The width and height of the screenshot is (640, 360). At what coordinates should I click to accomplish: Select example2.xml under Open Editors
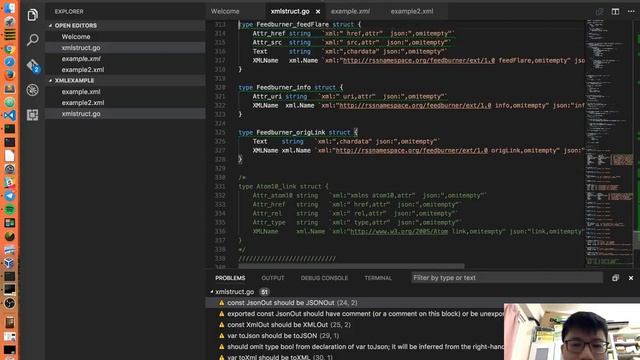pos(125,70)
